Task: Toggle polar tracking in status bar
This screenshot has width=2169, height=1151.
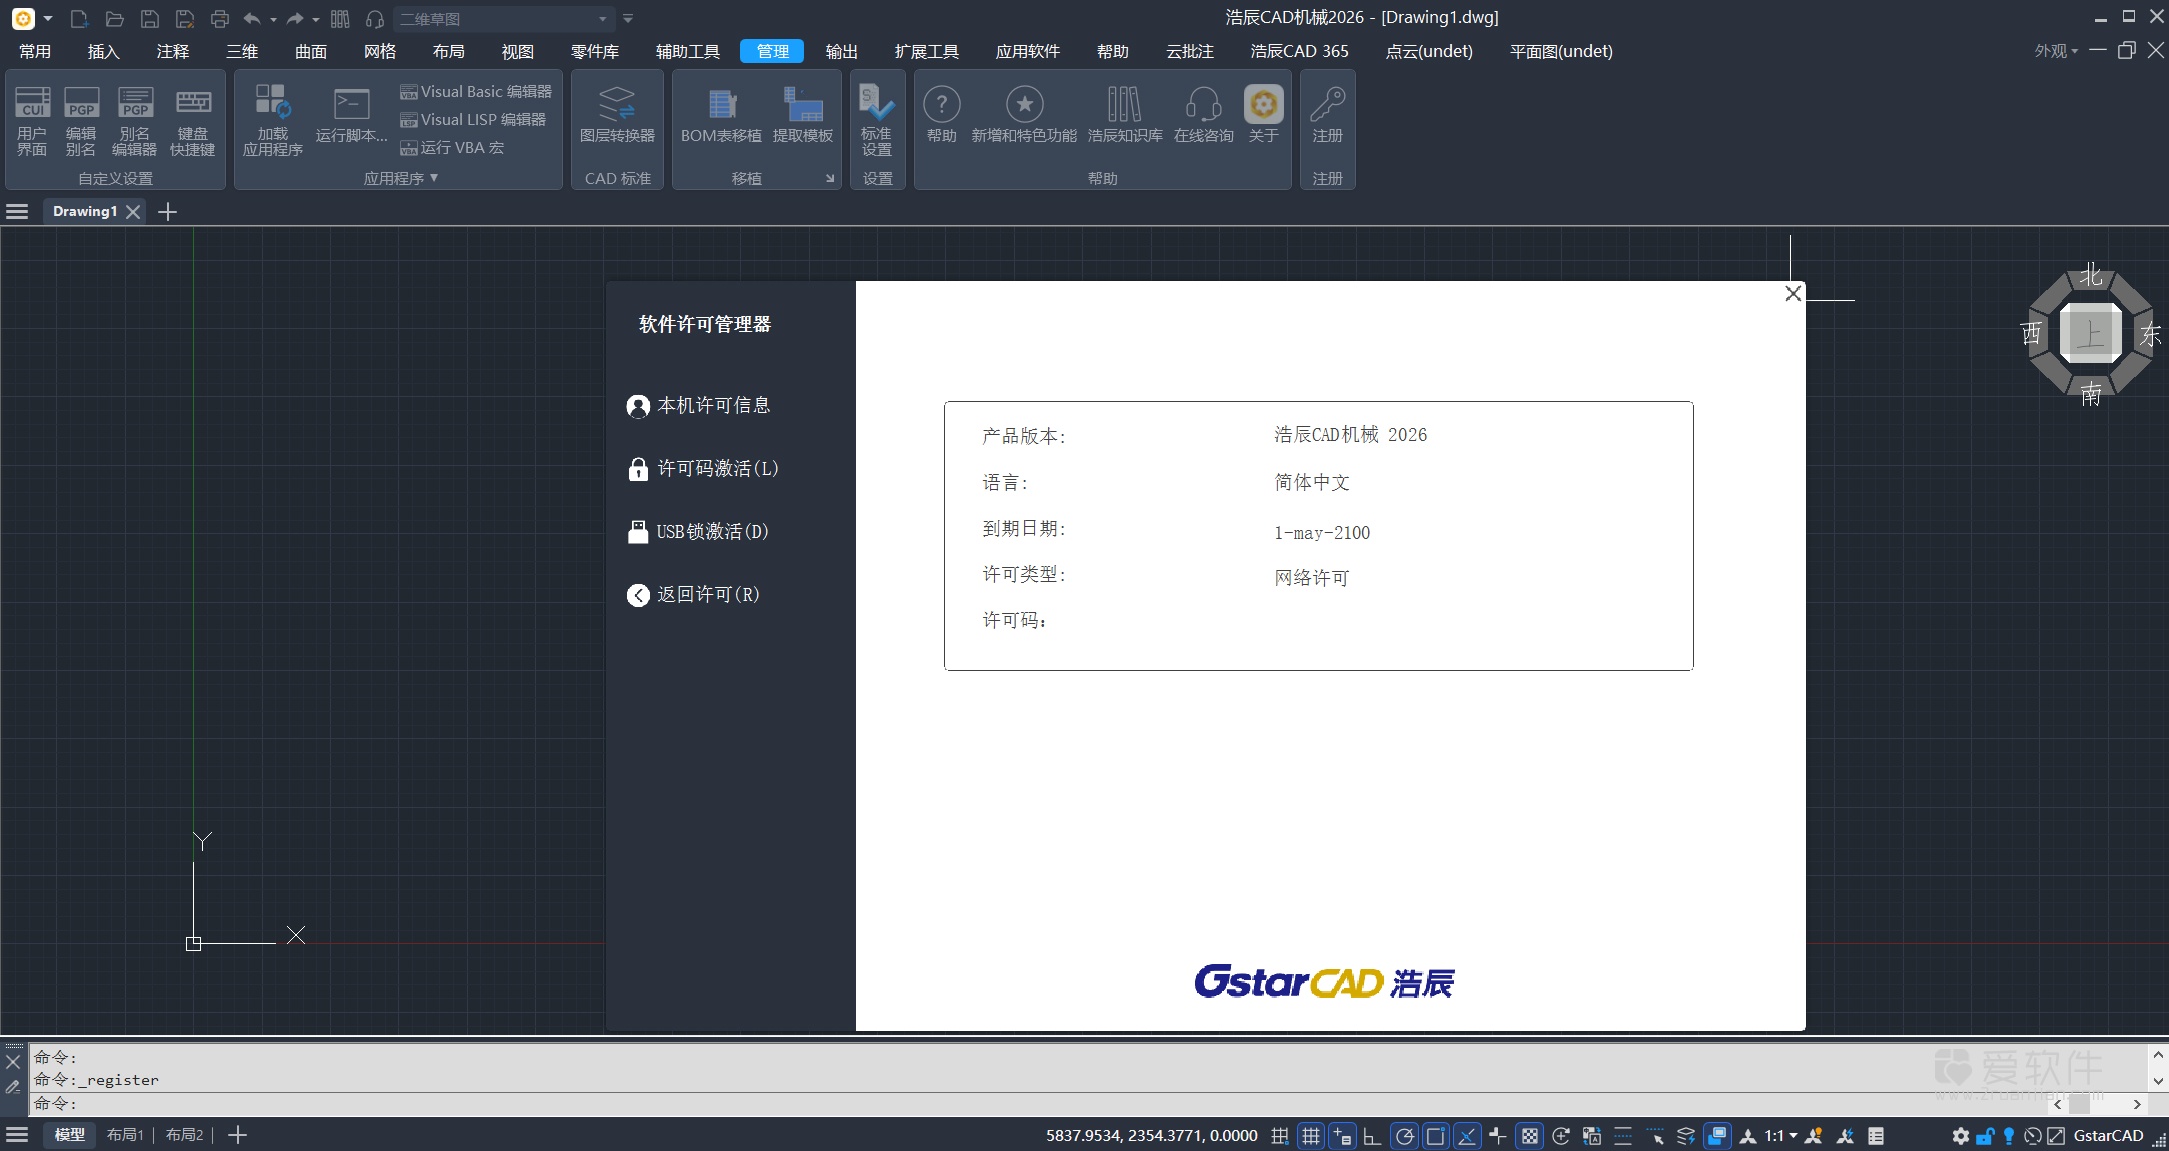Action: click(1404, 1136)
